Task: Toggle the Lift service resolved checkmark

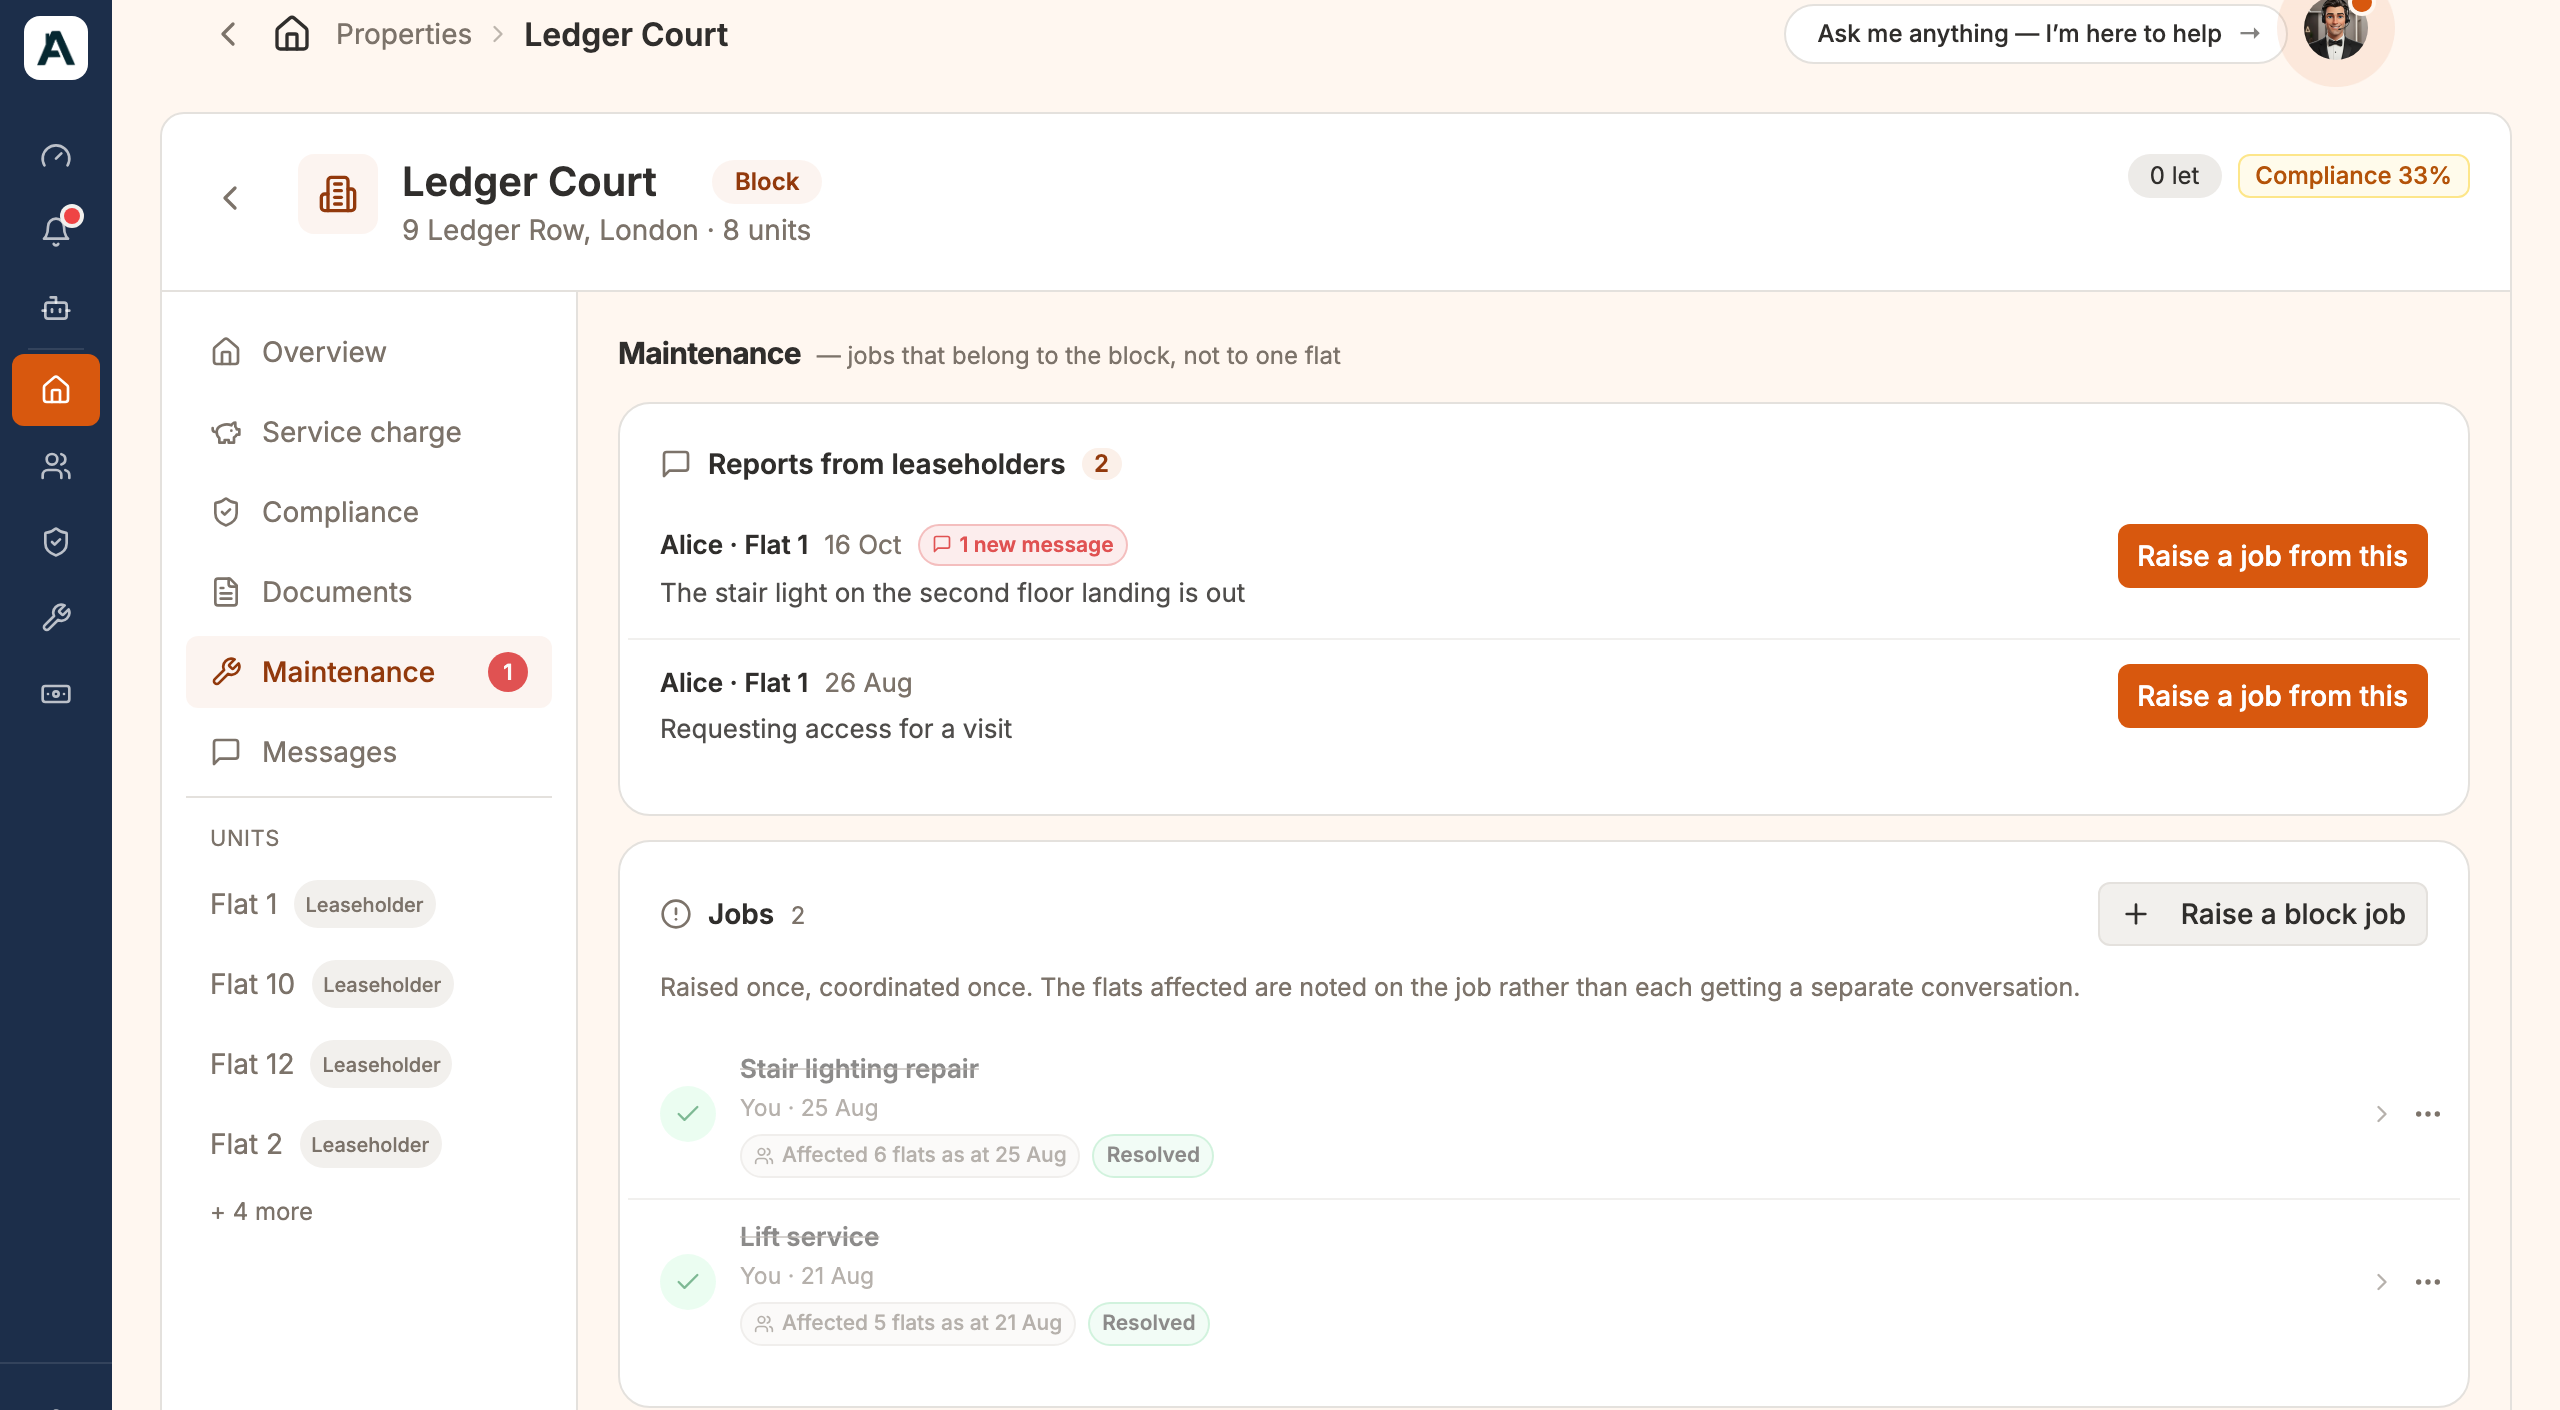Action: click(688, 1282)
